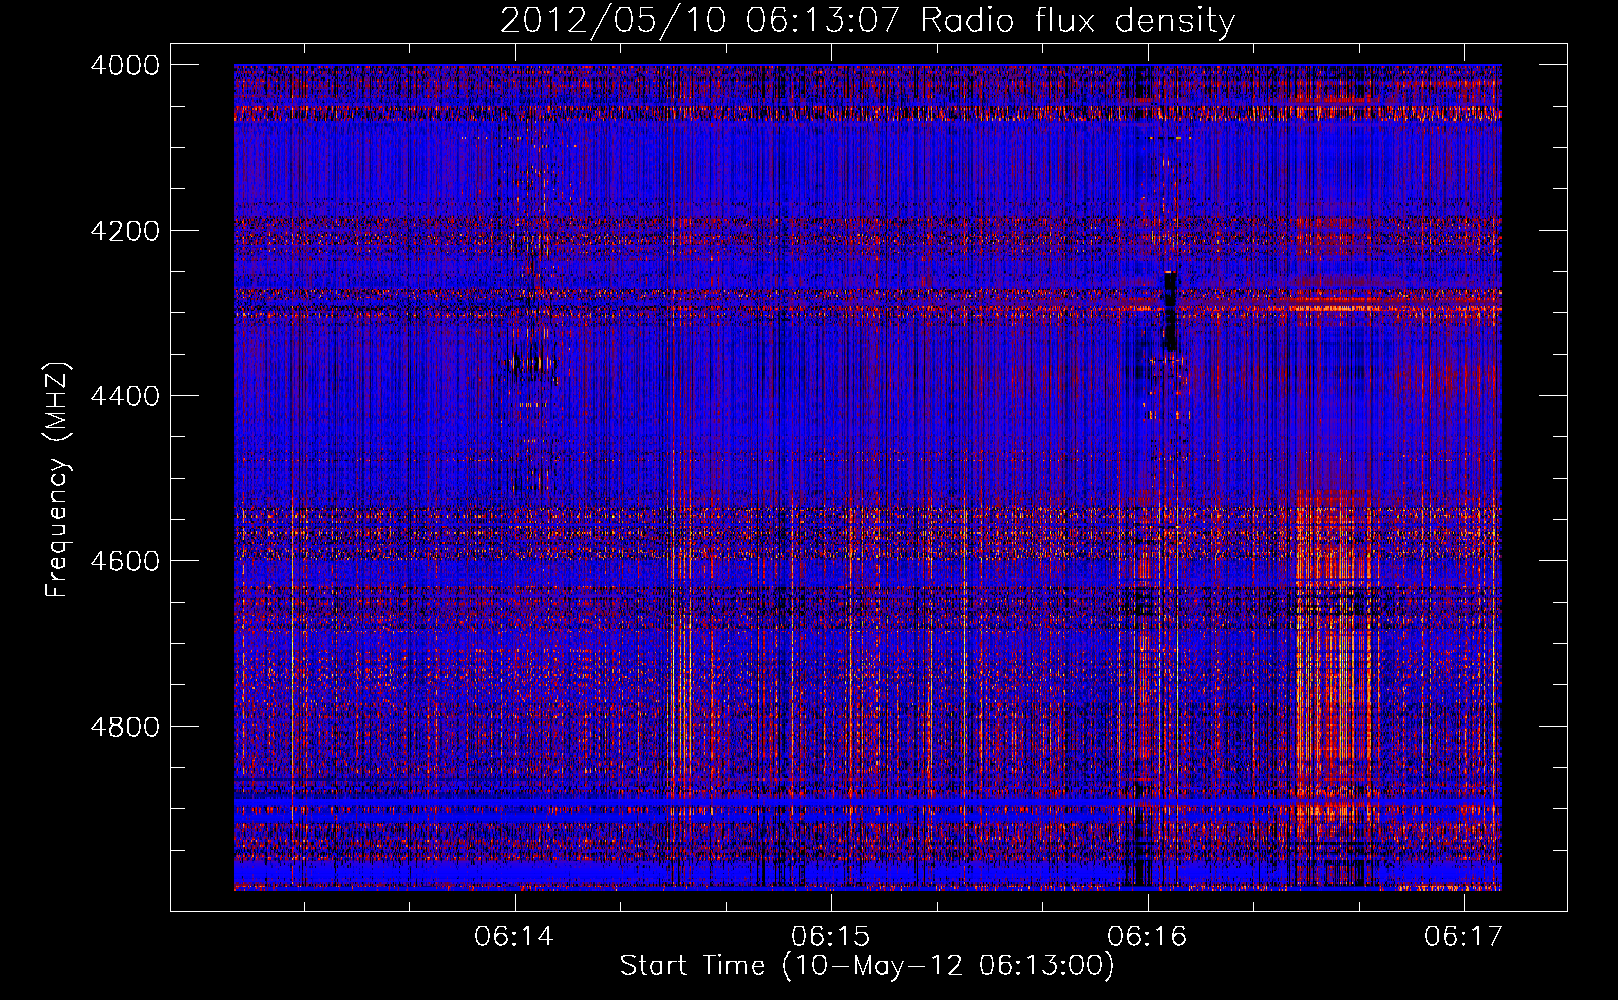The height and width of the screenshot is (1000, 1618).
Task: Click the 4800 frequency axis label
Action: coord(125,726)
